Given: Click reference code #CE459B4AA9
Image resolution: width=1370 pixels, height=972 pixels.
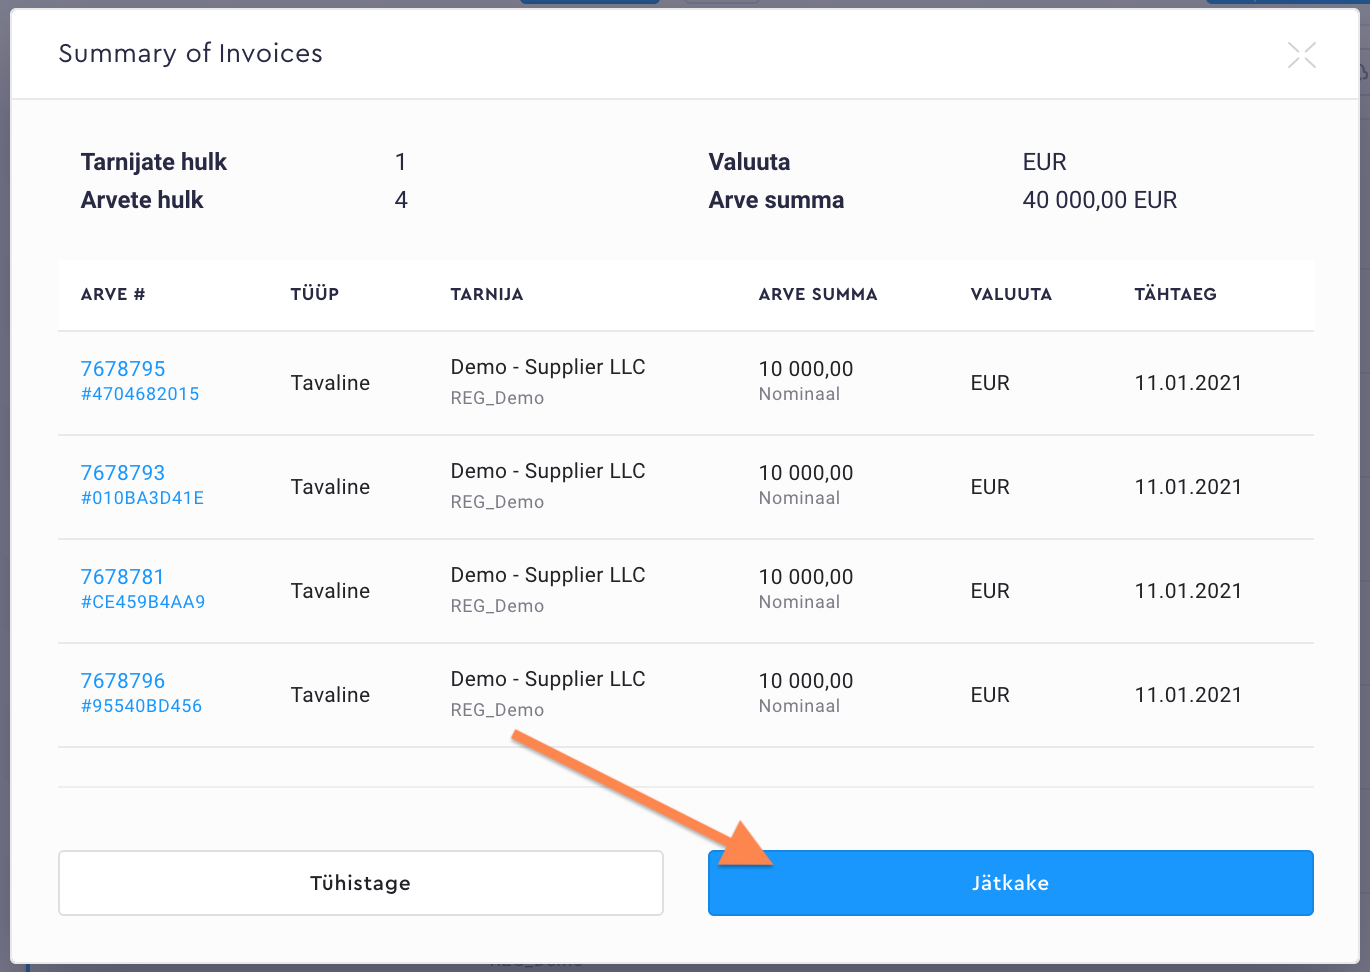Looking at the screenshot, I should coord(143,602).
